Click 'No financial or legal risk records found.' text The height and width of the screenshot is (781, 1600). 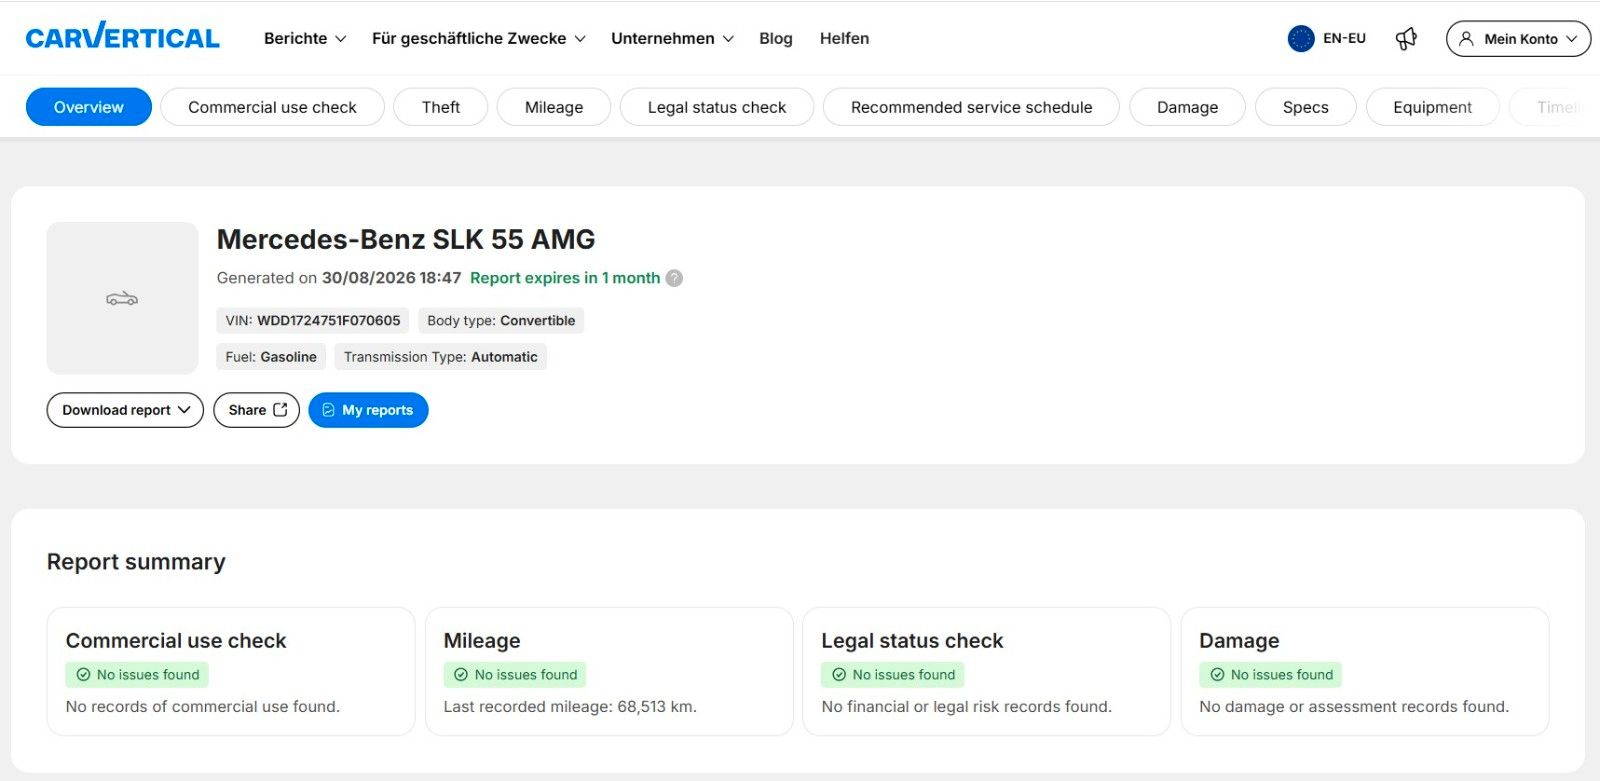(966, 707)
